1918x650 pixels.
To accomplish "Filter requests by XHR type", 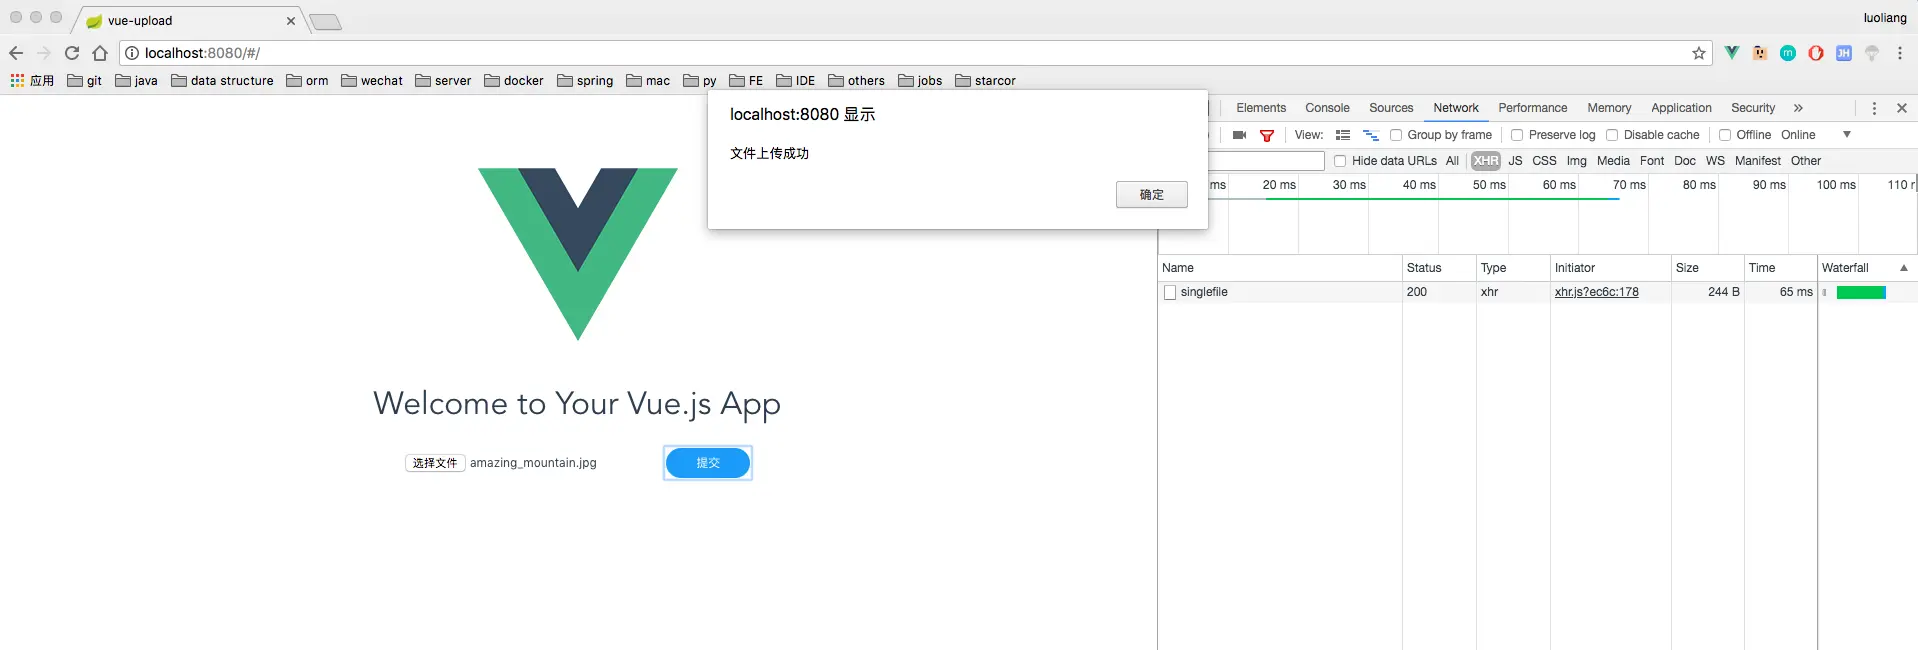I will point(1486,161).
